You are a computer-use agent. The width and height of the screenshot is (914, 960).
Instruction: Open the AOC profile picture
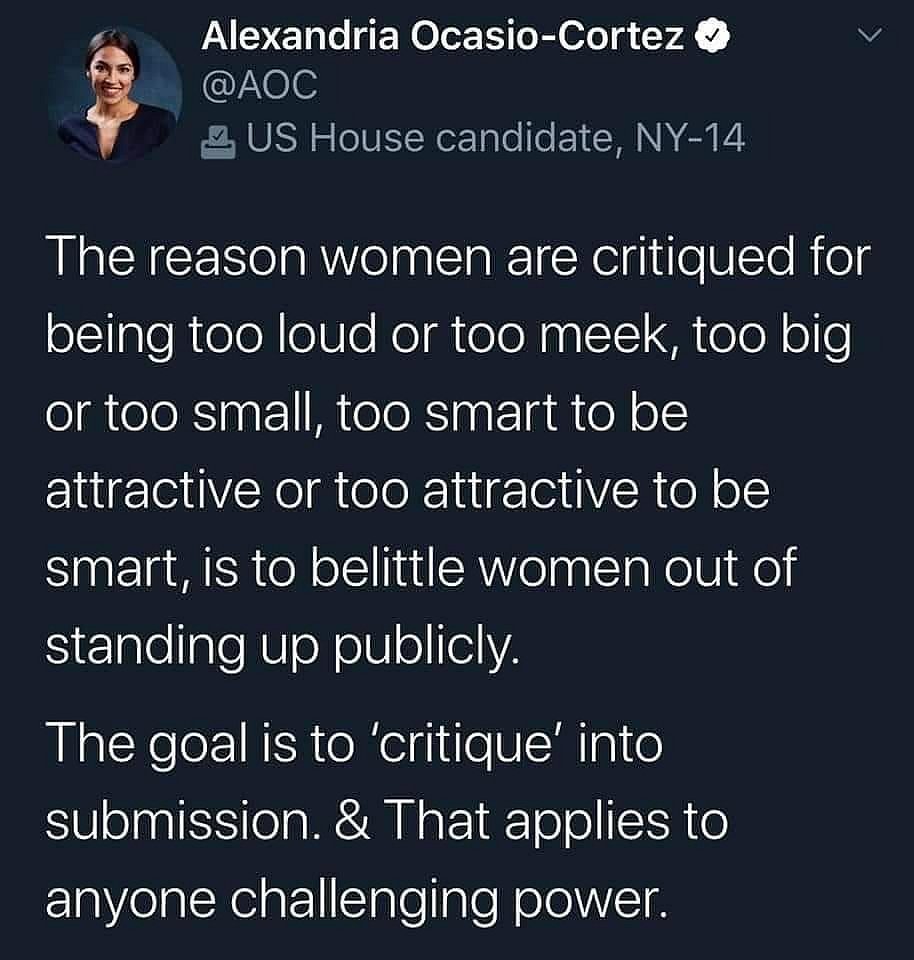[x=116, y=94]
